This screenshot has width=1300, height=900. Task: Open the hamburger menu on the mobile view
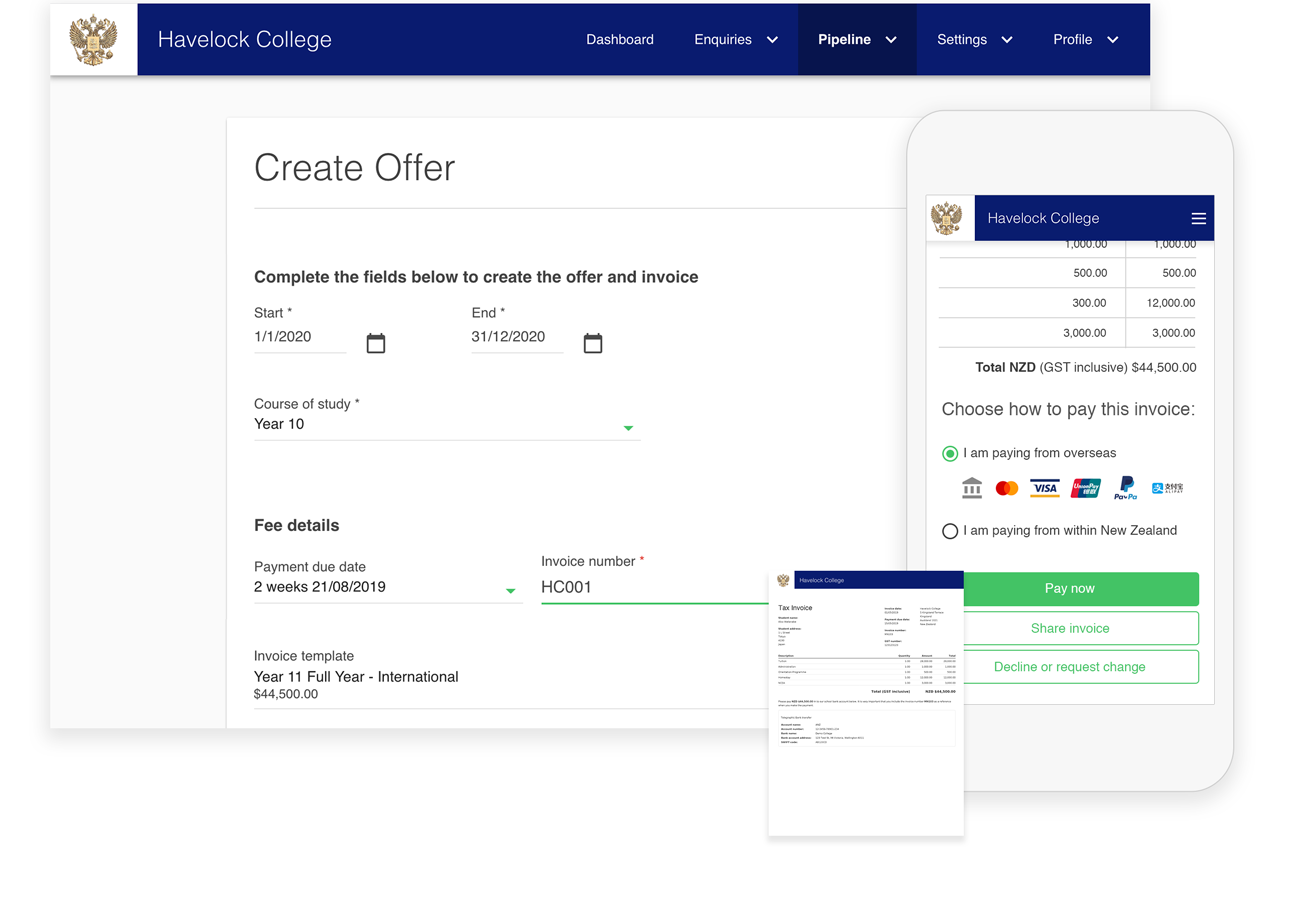click(x=1198, y=218)
